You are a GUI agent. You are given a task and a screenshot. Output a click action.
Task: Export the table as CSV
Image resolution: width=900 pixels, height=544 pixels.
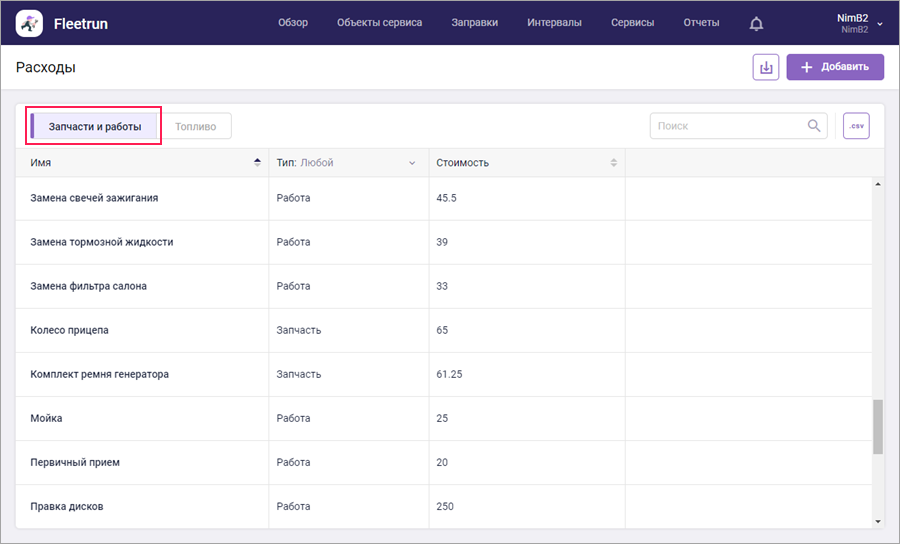(x=856, y=126)
